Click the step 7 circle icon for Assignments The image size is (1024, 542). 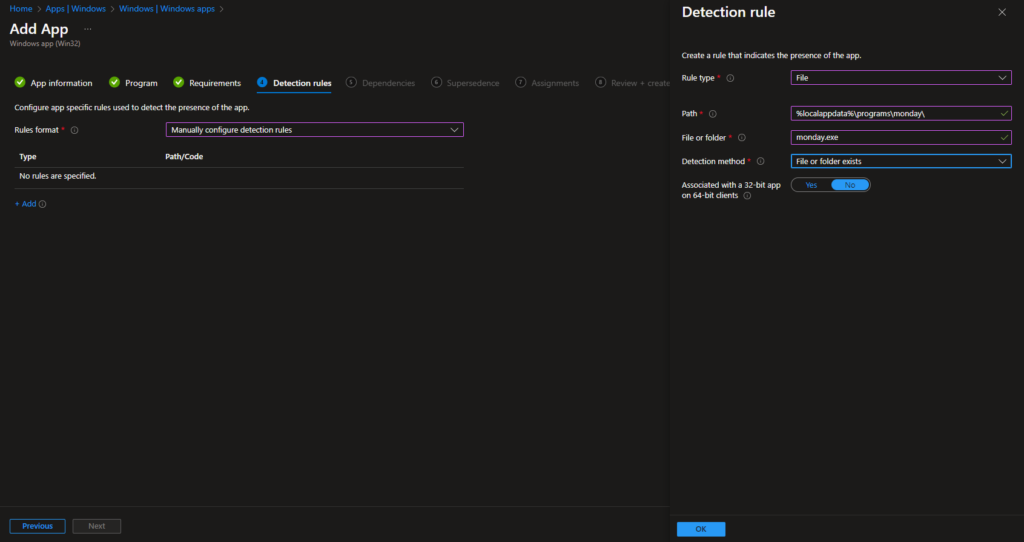pos(520,82)
